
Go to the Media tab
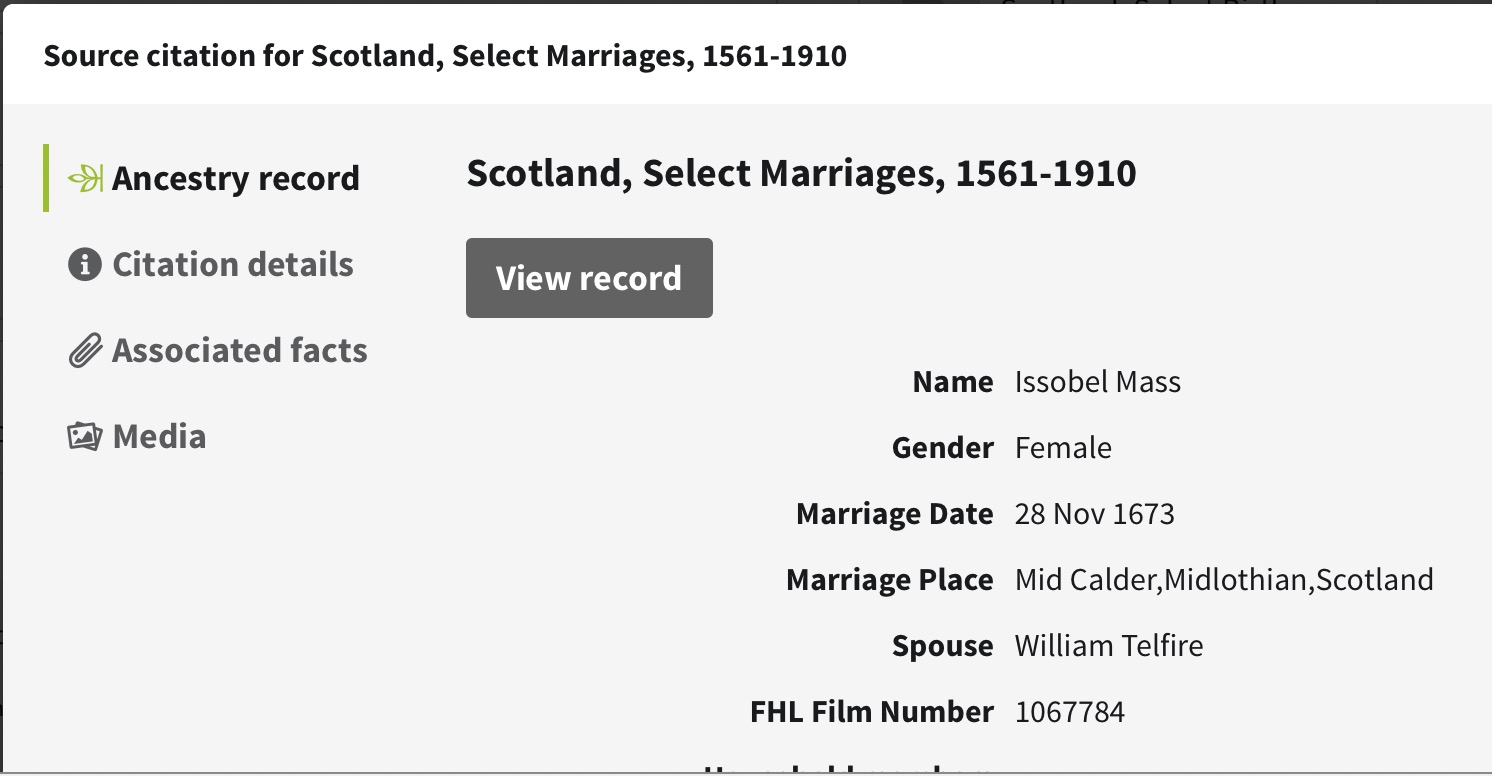pyautogui.click(x=159, y=437)
